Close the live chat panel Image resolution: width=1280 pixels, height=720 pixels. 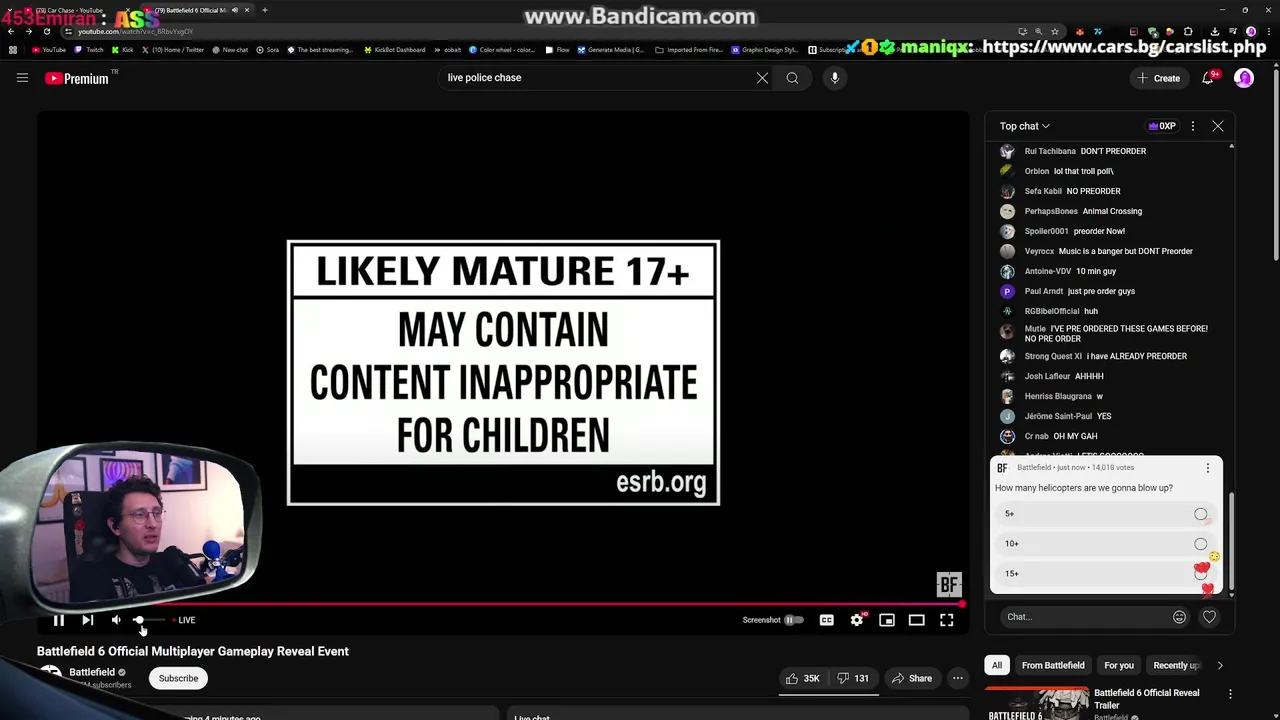1218,126
